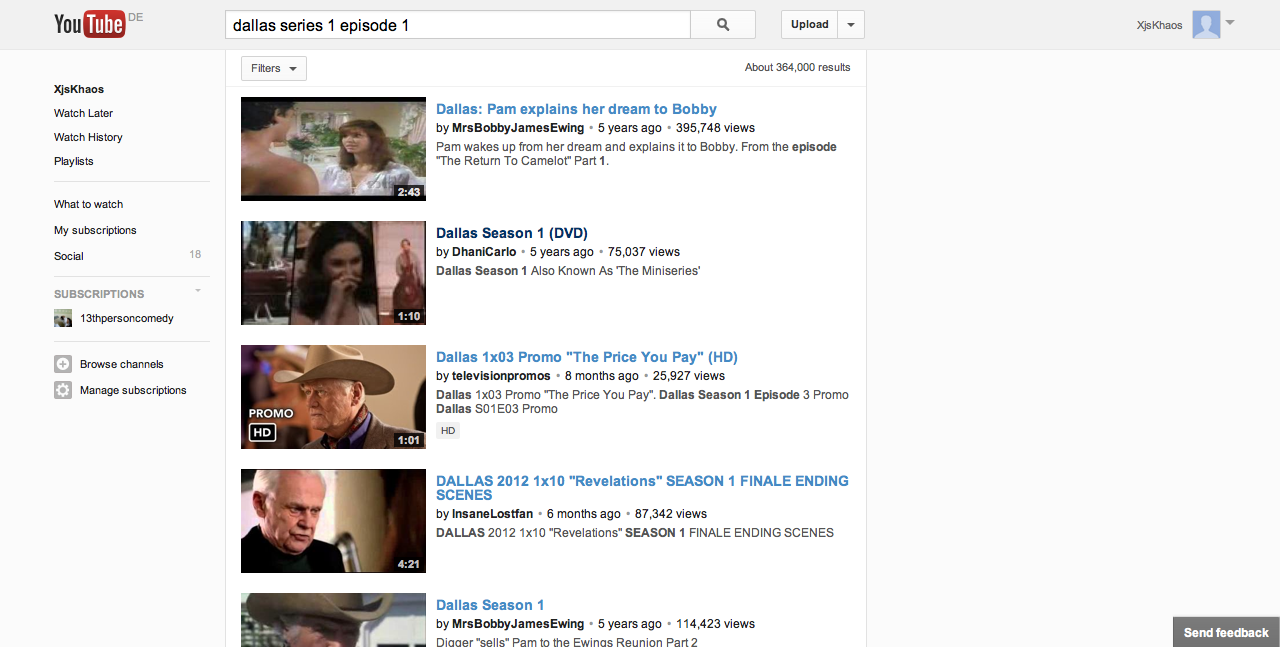The image size is (1280, 647).
Task: Open XjsKhaos channel link in sidebar
Action: 79,89
